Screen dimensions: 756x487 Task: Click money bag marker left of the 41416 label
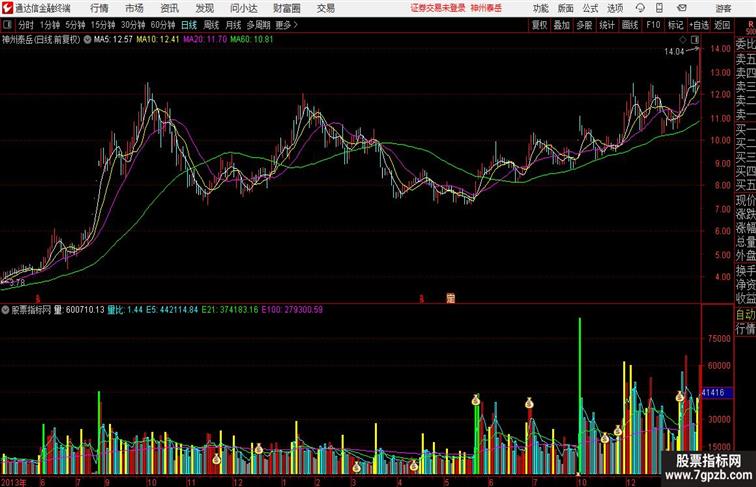[680, 396]
